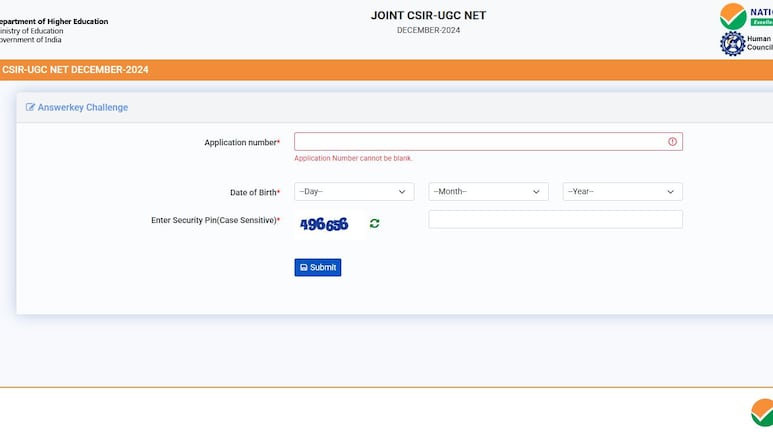Click the CSIR-UGC NET DECEMBER-2024 orange banner text
The image size is (773, 435).
[x=74, y=70]
